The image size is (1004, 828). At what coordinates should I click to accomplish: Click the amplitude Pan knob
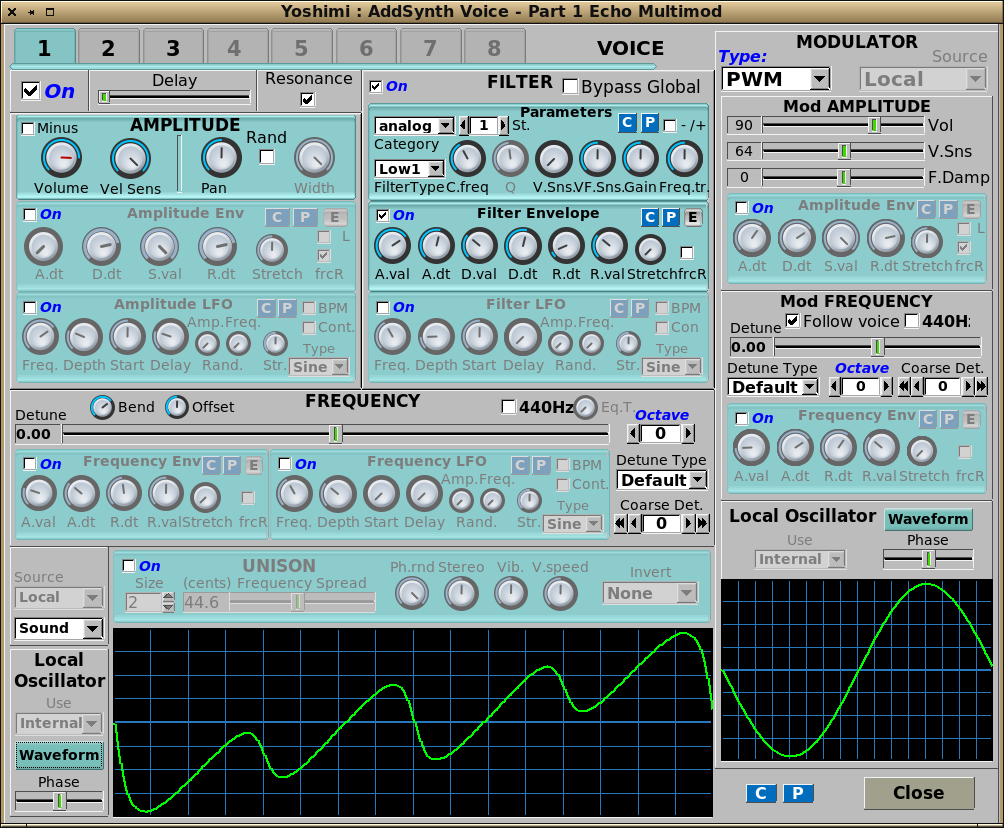220,158
